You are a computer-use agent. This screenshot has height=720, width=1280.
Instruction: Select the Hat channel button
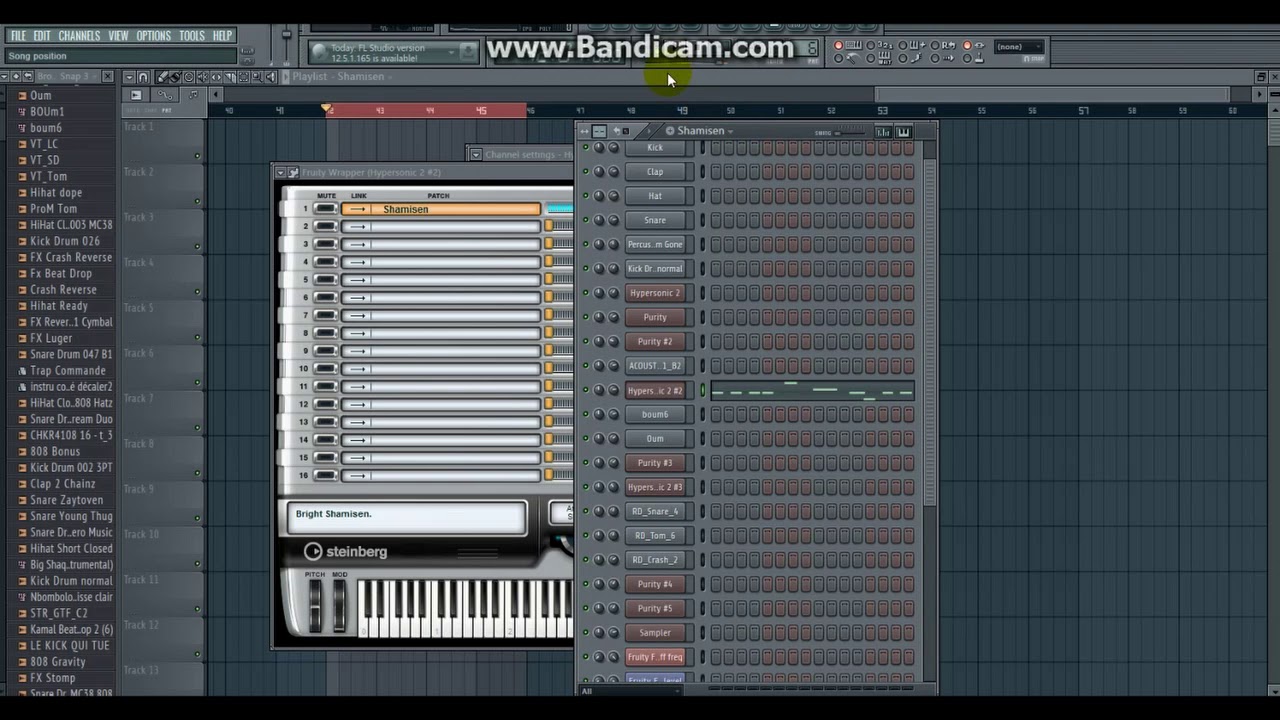tap(655, 196)
